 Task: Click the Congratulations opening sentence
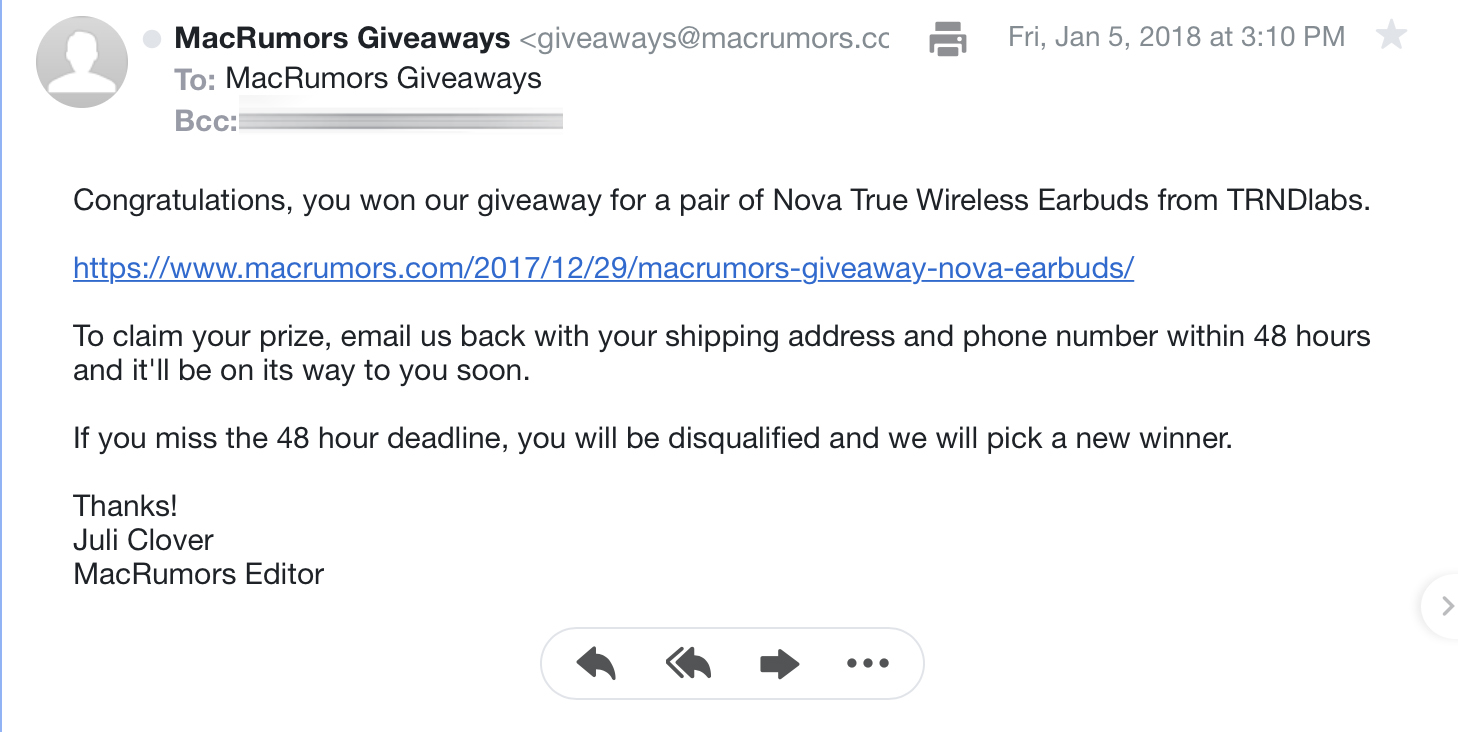722,200
